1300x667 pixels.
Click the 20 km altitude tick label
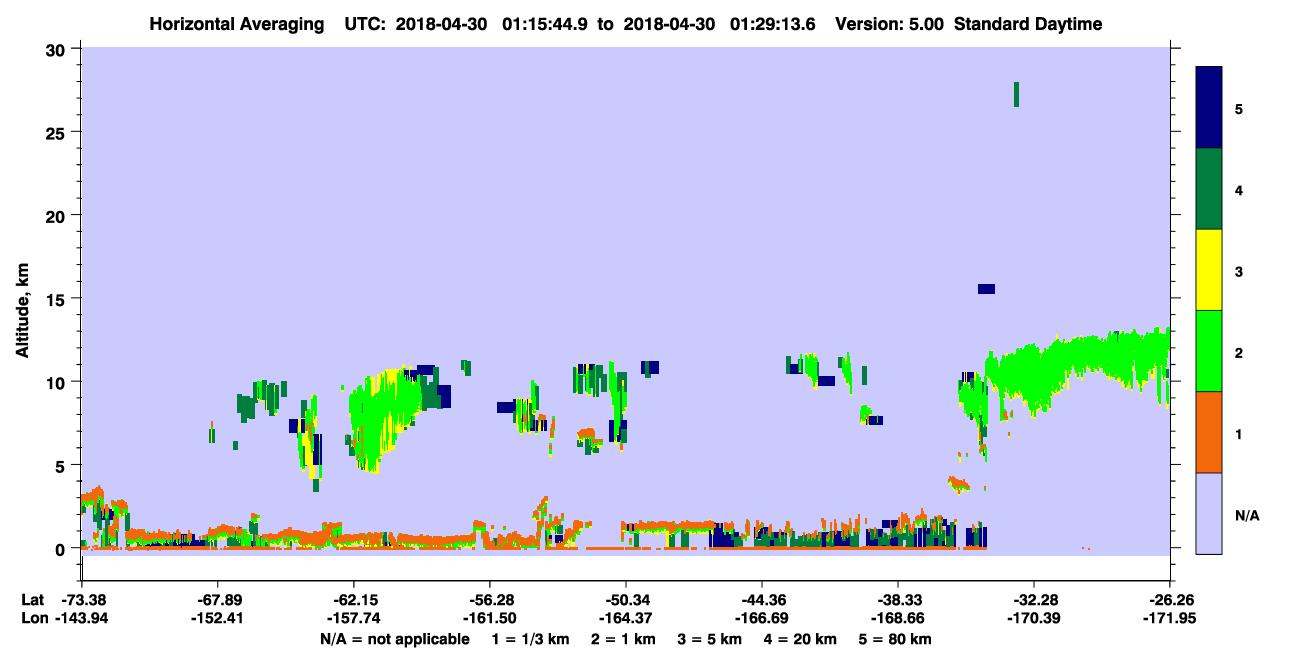coord(56,215)
